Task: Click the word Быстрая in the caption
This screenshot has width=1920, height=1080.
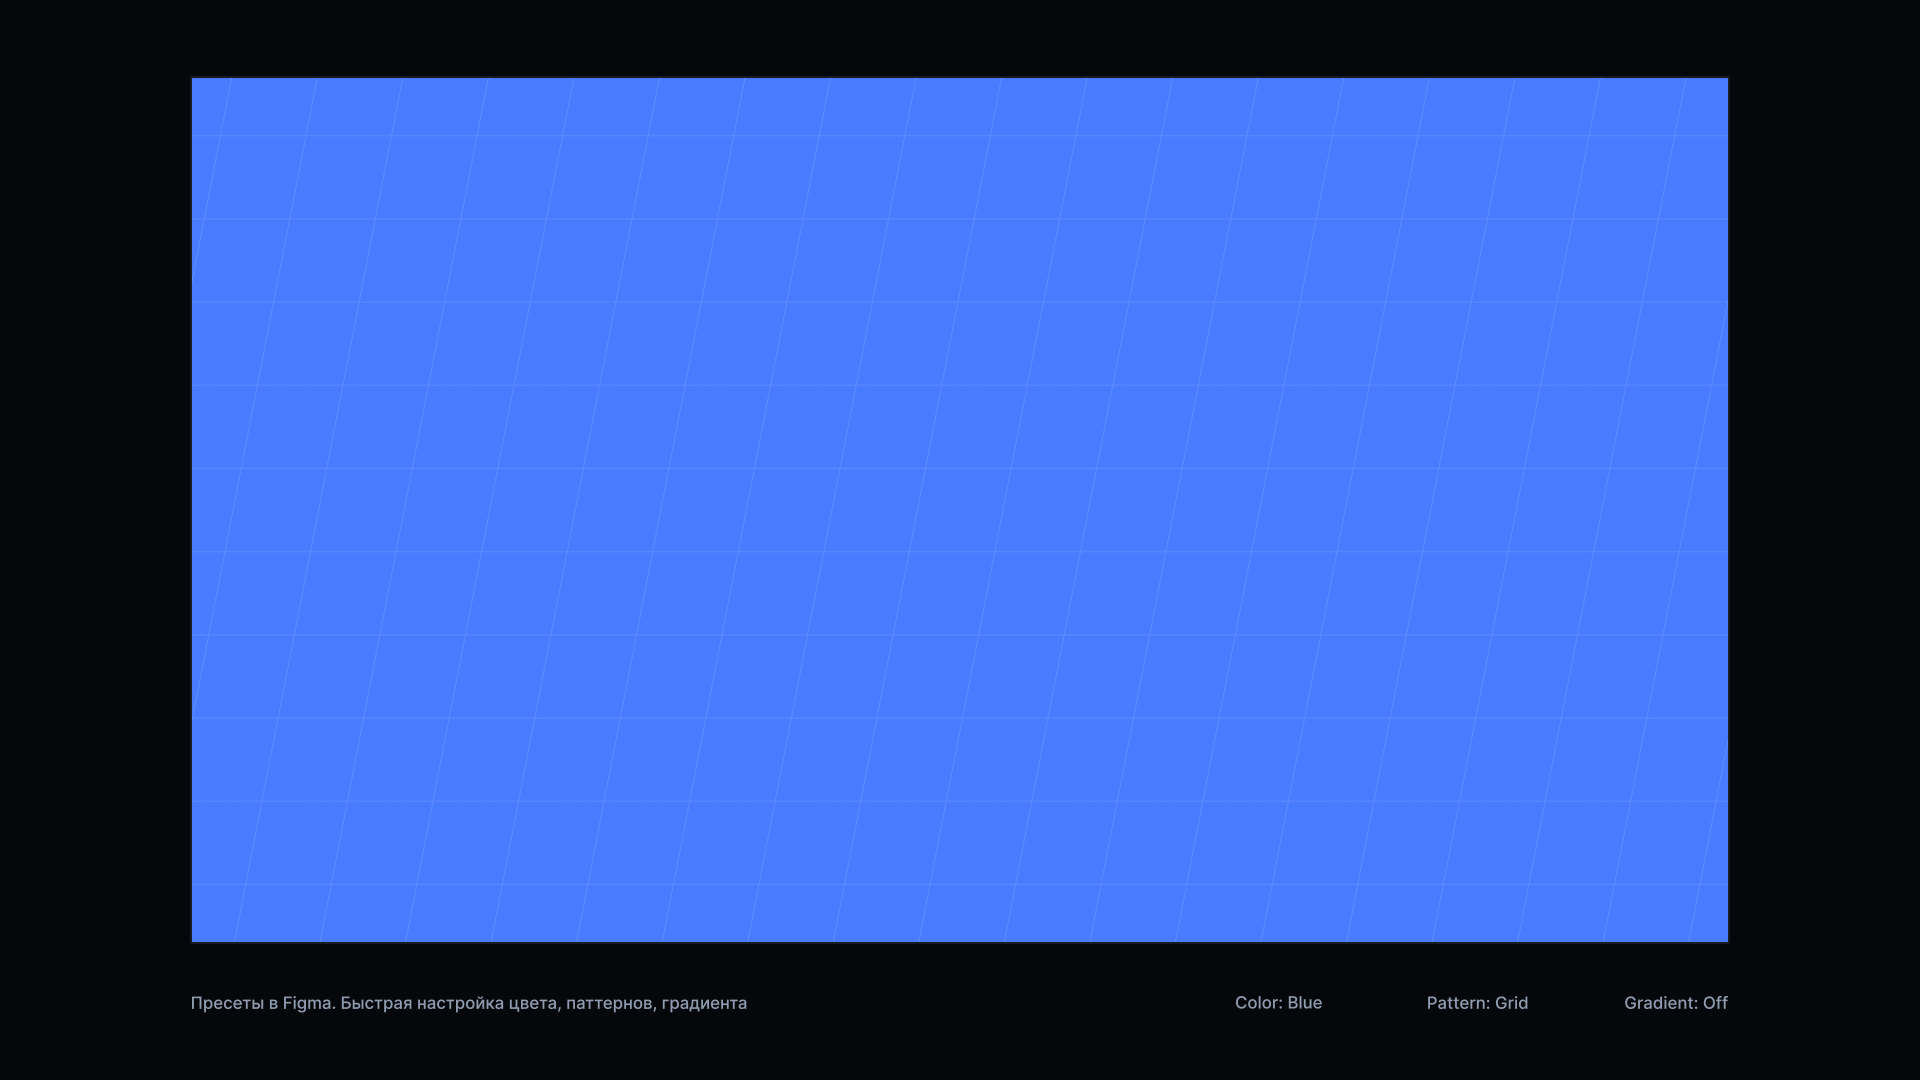Action: [376, 1003]
